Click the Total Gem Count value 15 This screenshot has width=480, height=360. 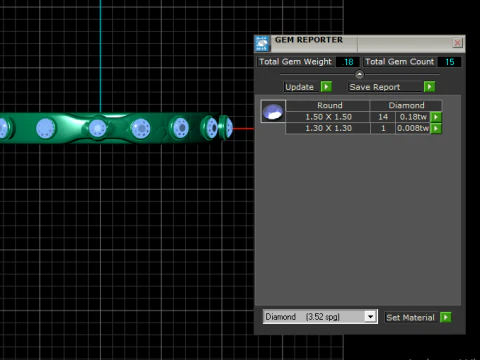pos(449,62)
